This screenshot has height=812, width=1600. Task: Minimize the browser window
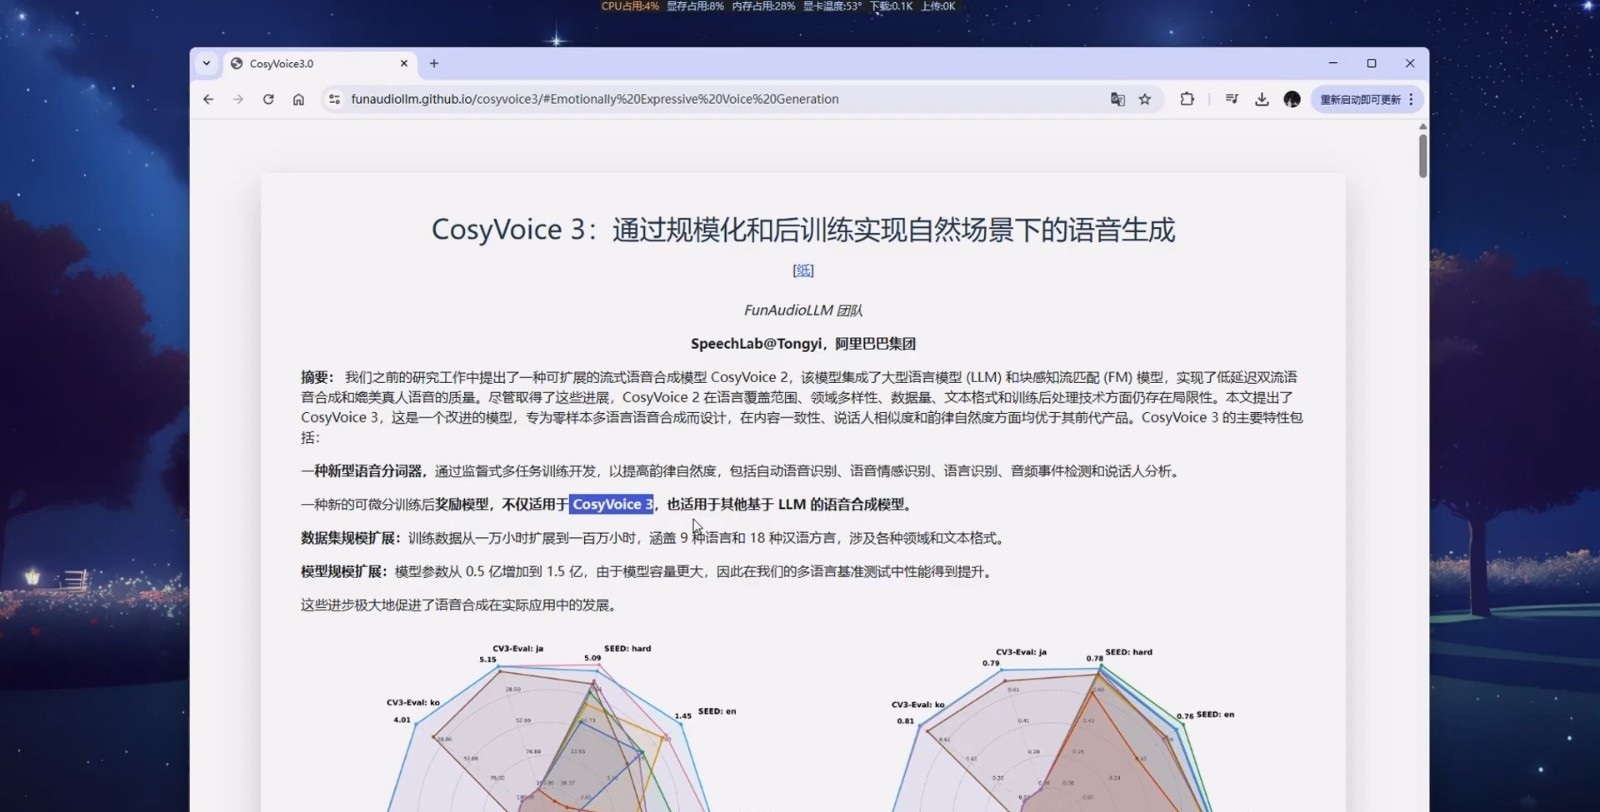coord(1333,63)
